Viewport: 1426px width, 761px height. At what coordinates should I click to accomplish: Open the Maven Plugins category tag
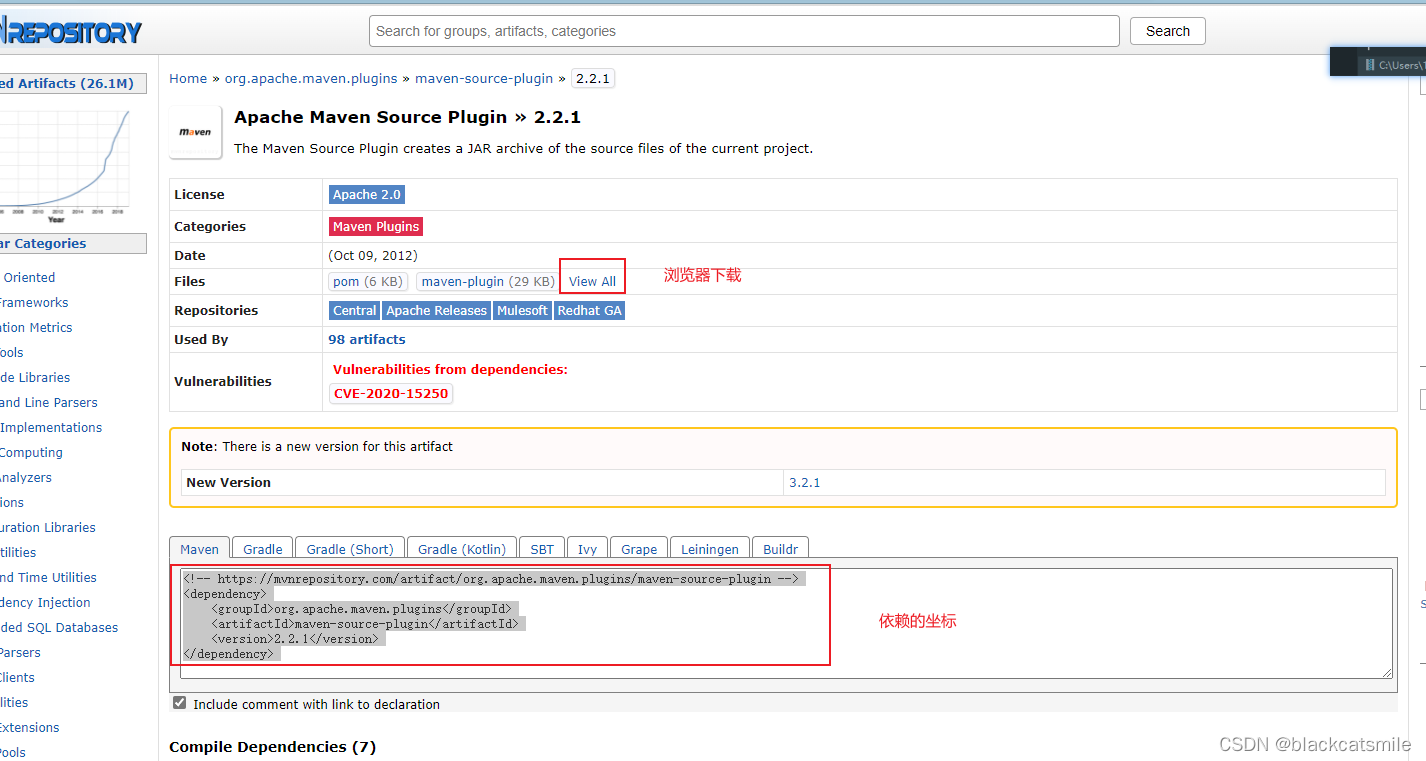point(376,226)
